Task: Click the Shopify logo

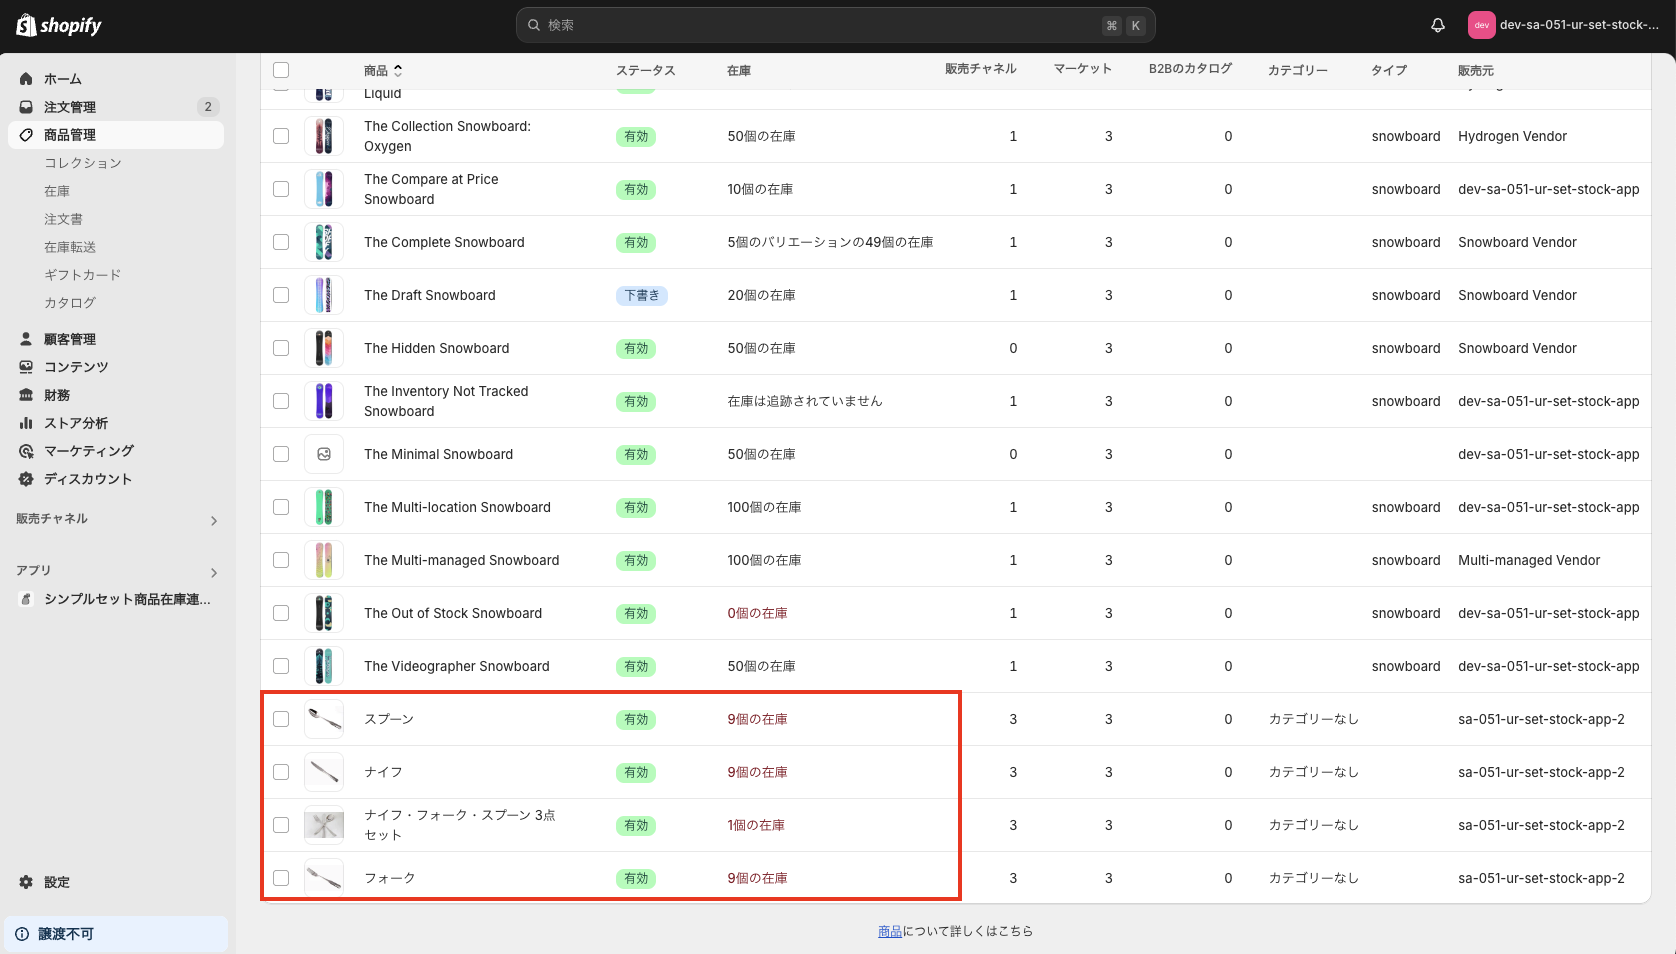Action: tap(59, 25)
